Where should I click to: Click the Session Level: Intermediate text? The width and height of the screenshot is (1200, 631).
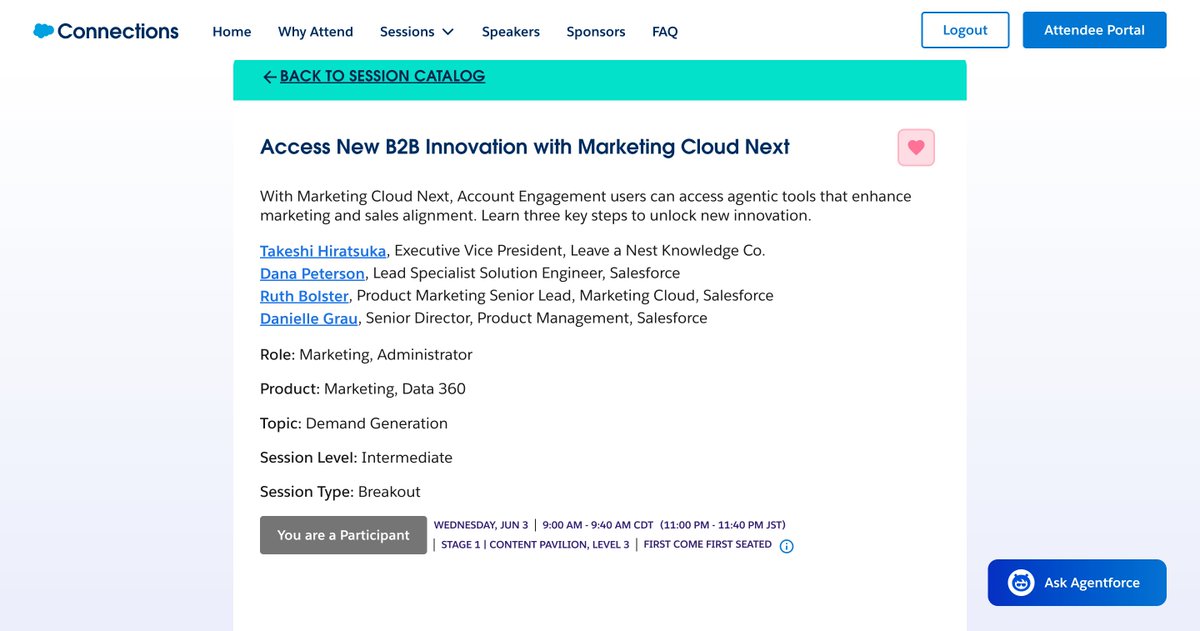click(356, 457)
